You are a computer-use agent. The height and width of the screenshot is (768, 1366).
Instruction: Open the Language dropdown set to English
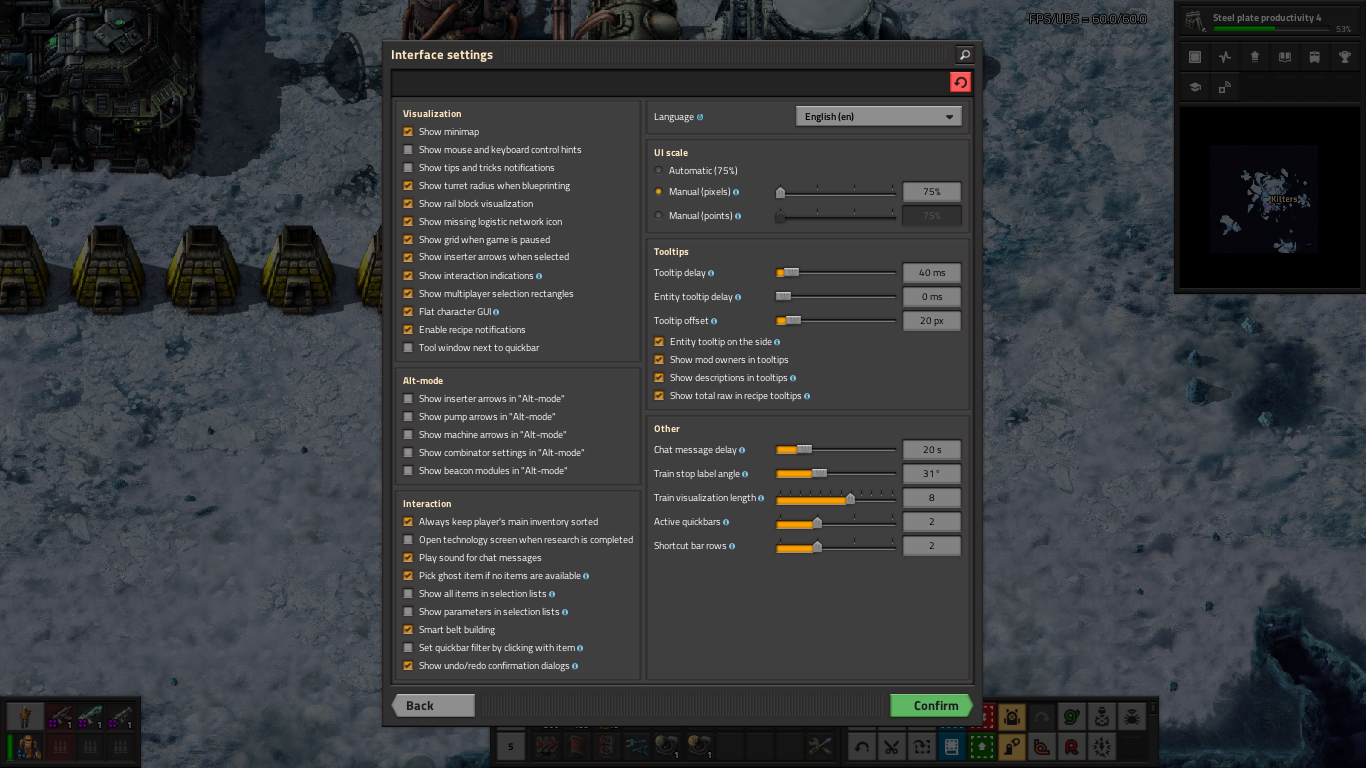(x=878, y=117)
